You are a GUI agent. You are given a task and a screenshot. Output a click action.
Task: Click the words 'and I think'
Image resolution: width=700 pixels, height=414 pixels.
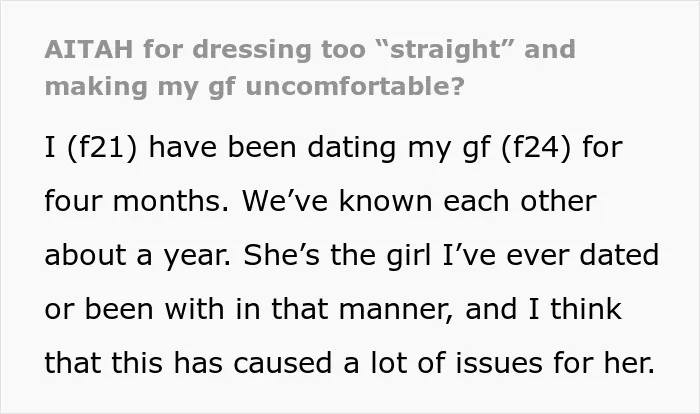click(x=543, y=309)
